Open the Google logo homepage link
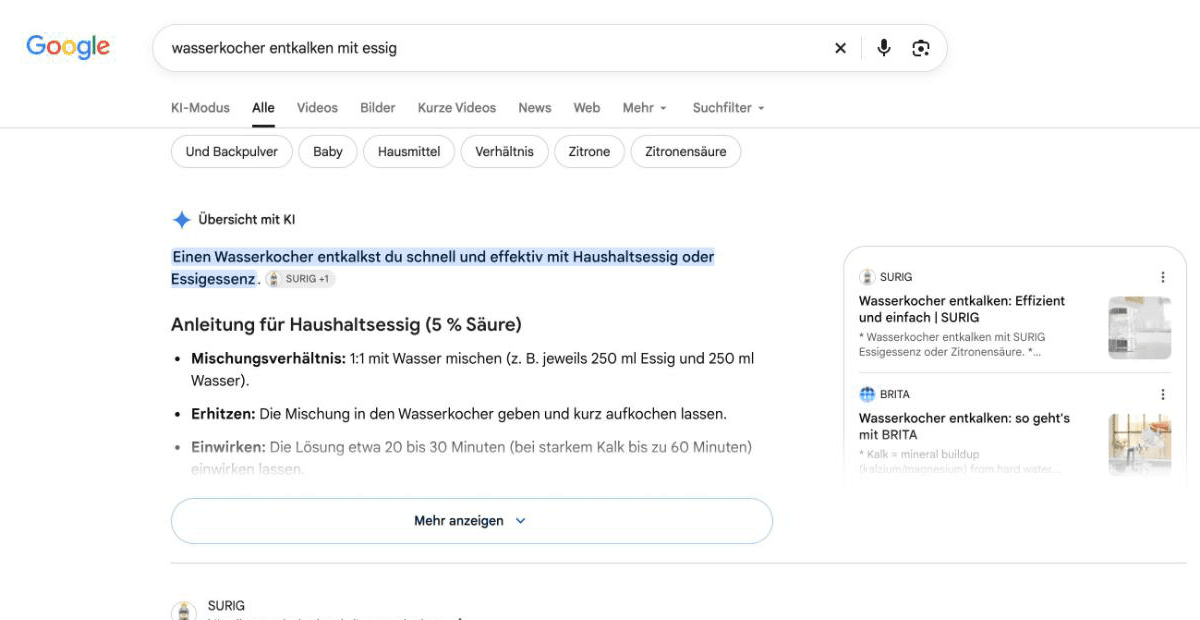1200x620 pixels. [x=68, y=47]
